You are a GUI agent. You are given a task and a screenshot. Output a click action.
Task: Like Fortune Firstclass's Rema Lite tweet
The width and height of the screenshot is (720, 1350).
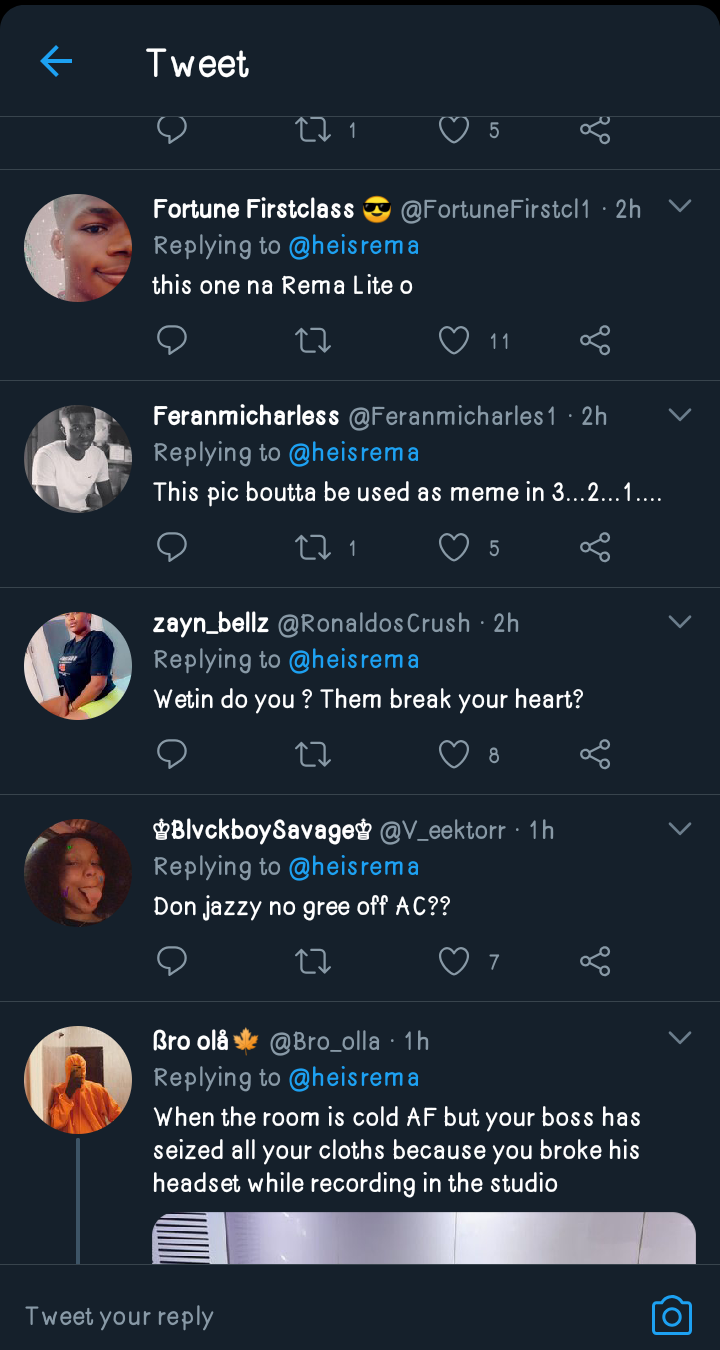[x=455, y=341]
